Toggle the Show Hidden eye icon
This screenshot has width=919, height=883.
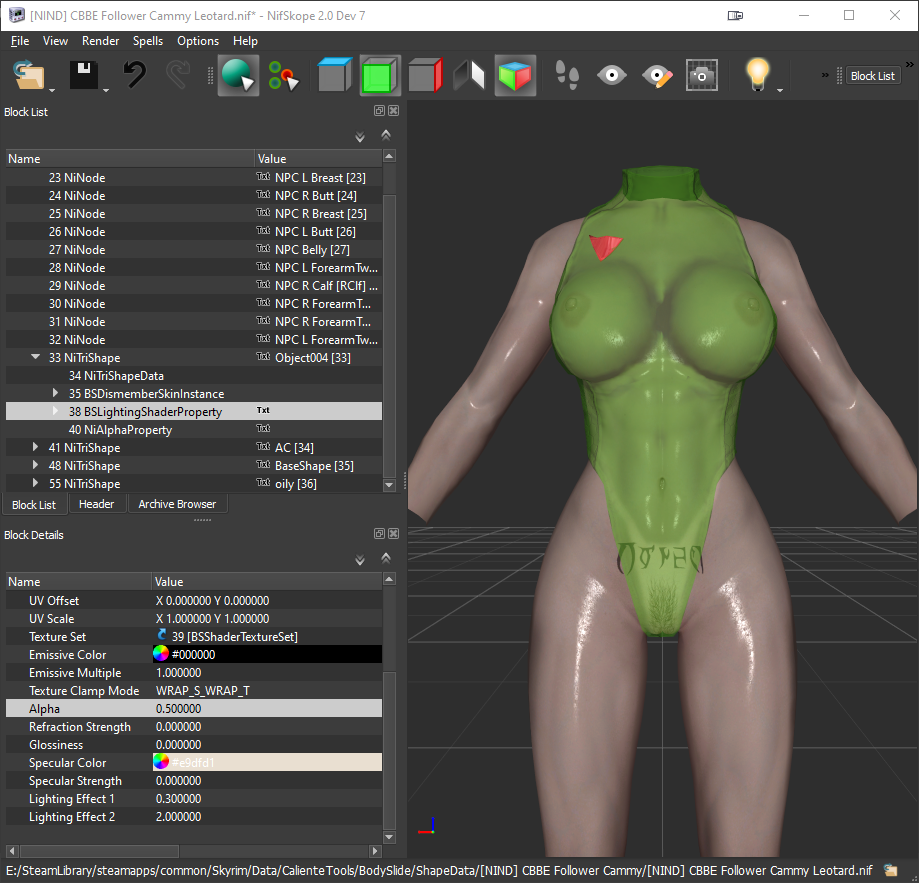point(612,76)
